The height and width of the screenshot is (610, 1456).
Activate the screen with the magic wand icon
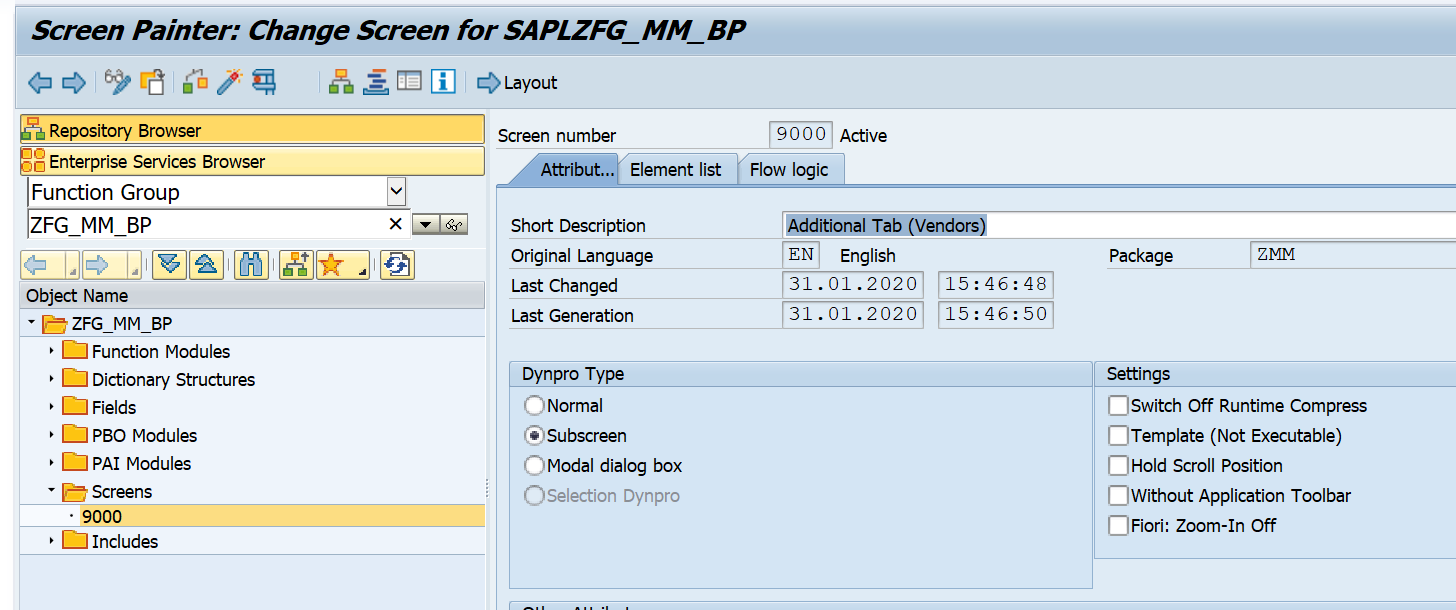pos(229,82)
